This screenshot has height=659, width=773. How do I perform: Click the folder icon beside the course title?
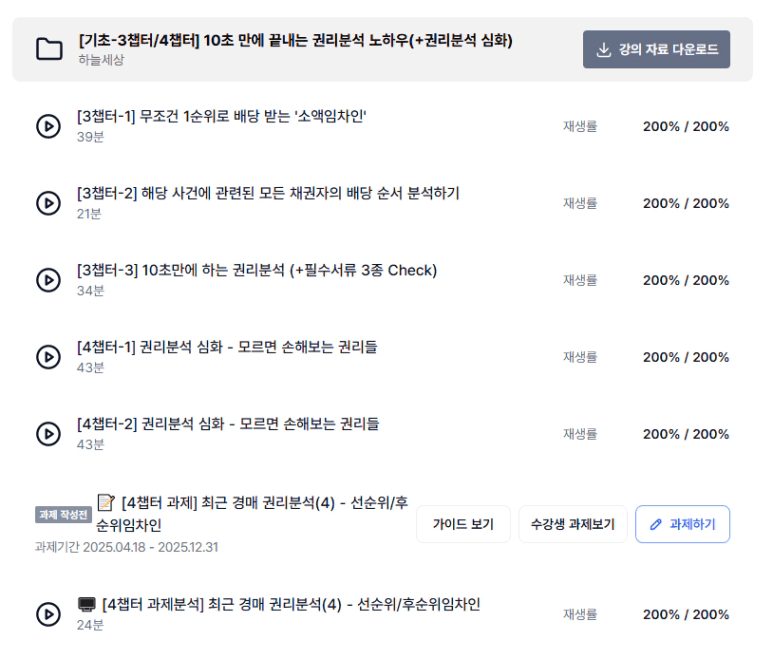pyautogui.click(x=49, y=49)
